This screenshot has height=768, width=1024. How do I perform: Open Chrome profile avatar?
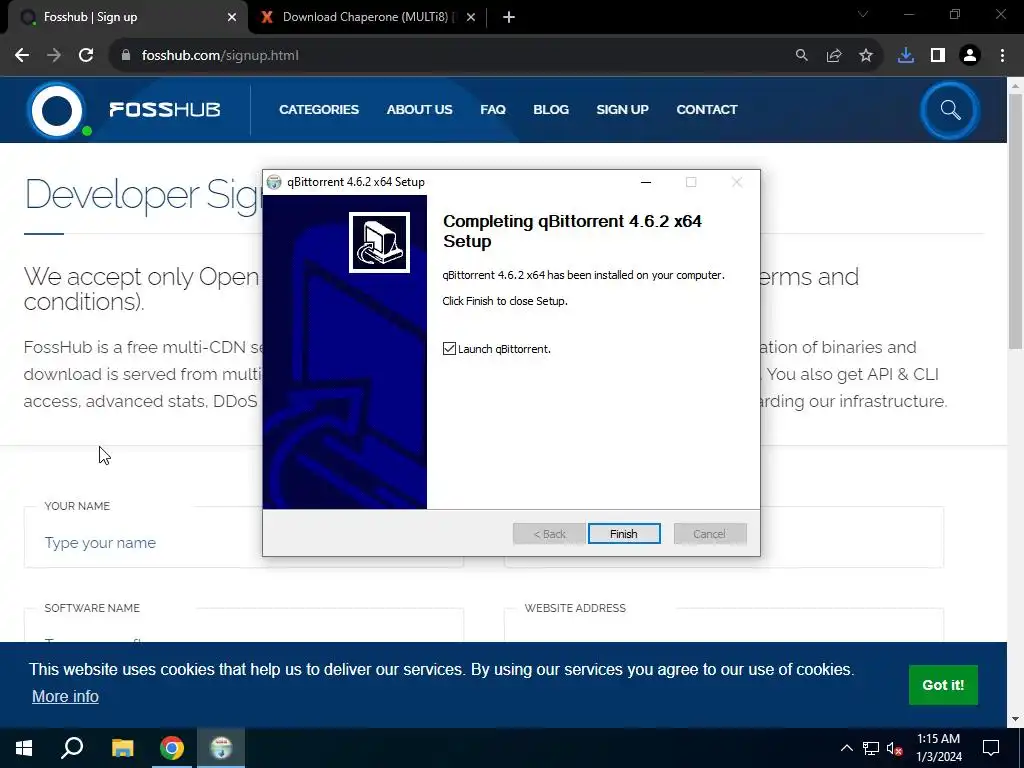click(970, 56)
